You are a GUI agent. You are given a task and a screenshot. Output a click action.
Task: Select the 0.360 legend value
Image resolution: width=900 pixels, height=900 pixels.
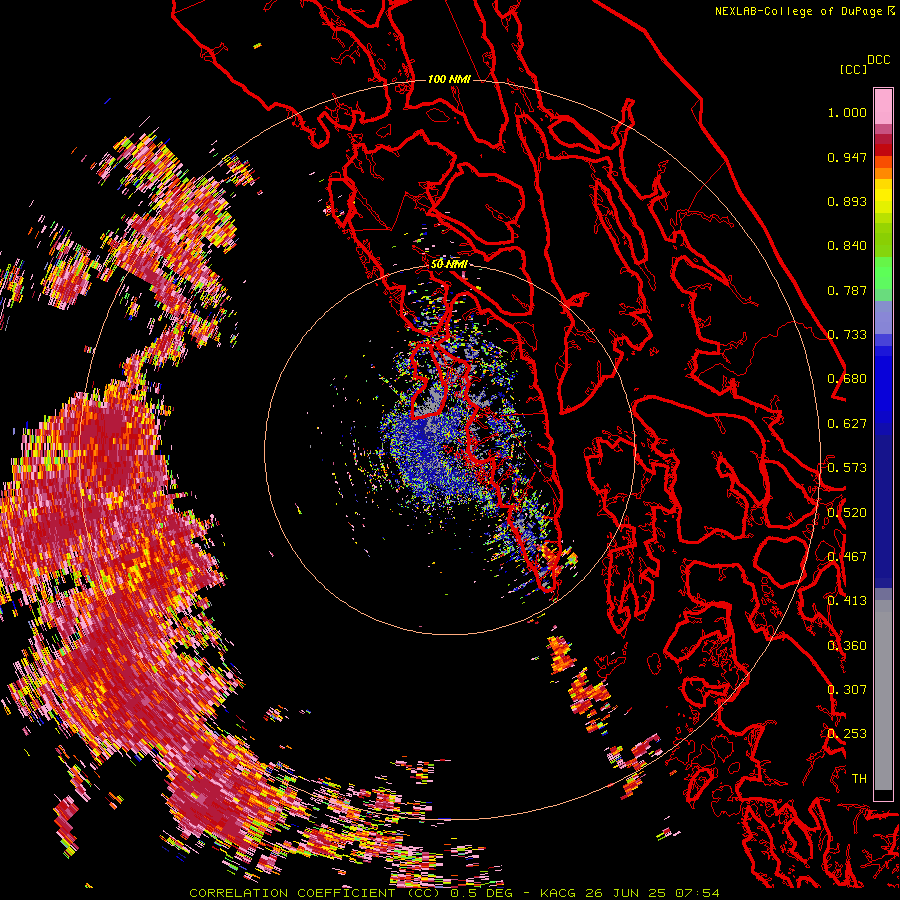[847, 646]
